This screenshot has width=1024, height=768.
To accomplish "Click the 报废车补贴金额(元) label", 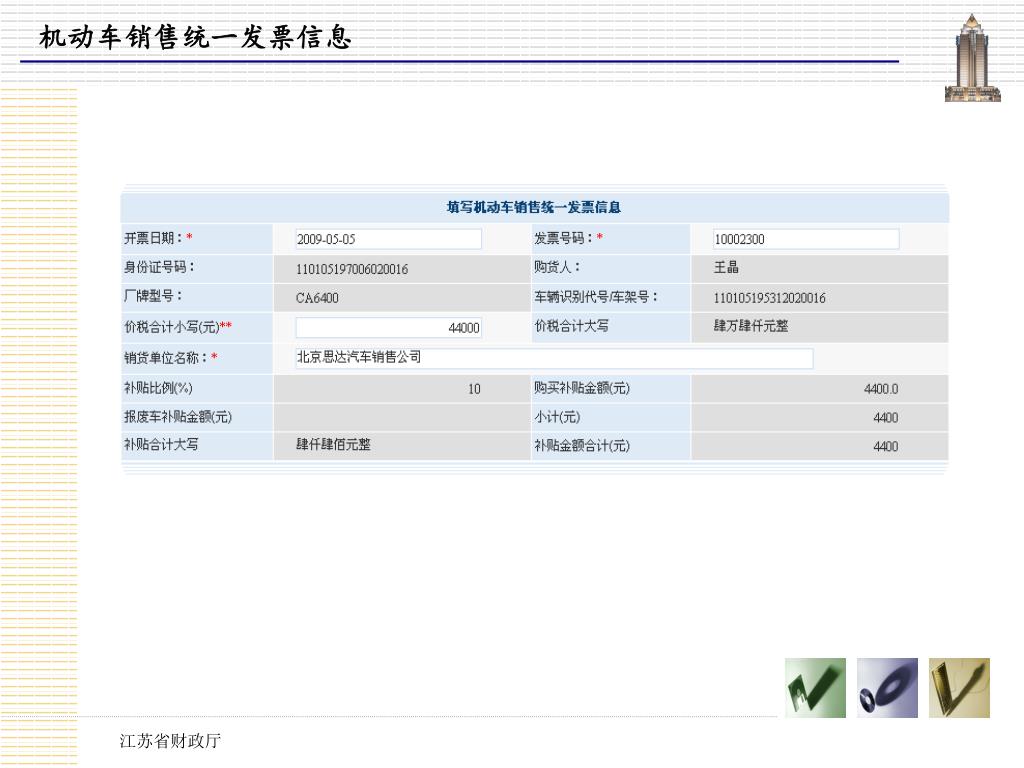I will (x=178, y=417).
